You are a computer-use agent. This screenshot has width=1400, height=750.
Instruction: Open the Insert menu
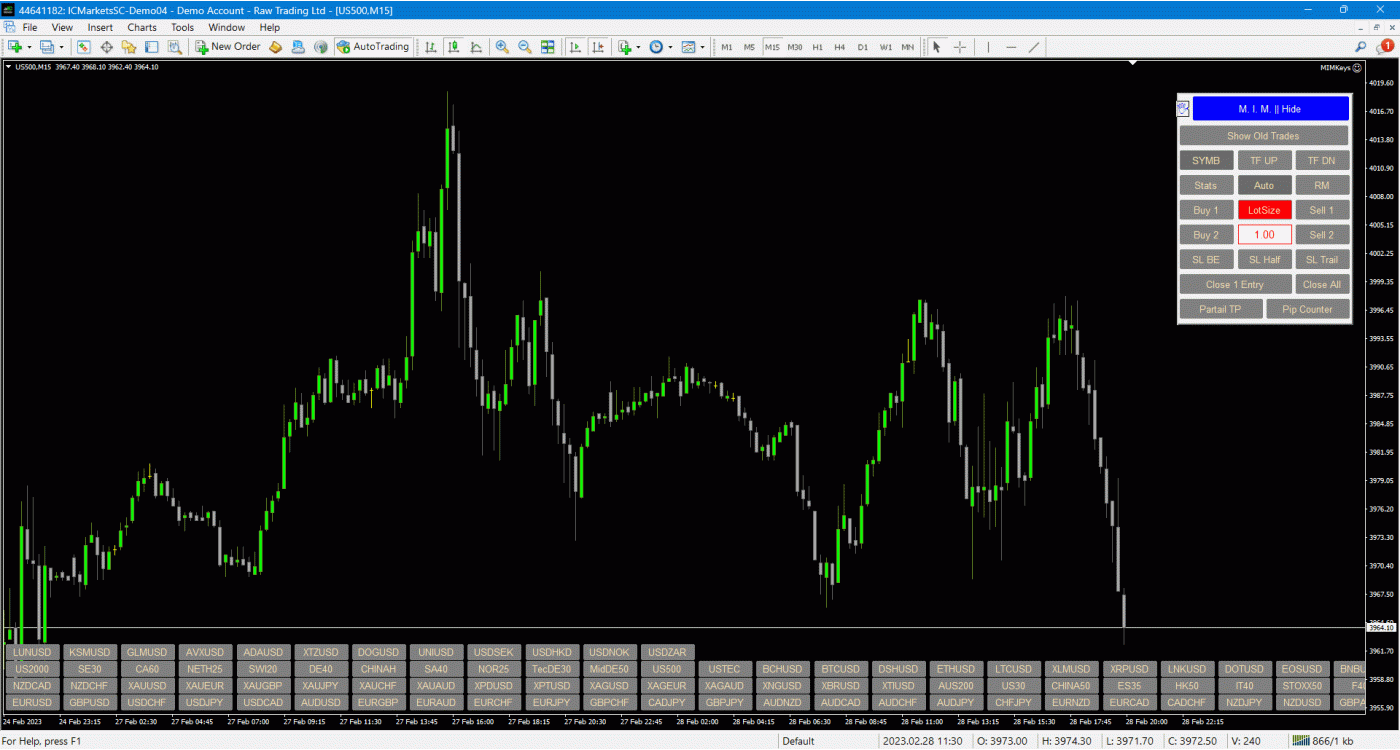[100, 27]
